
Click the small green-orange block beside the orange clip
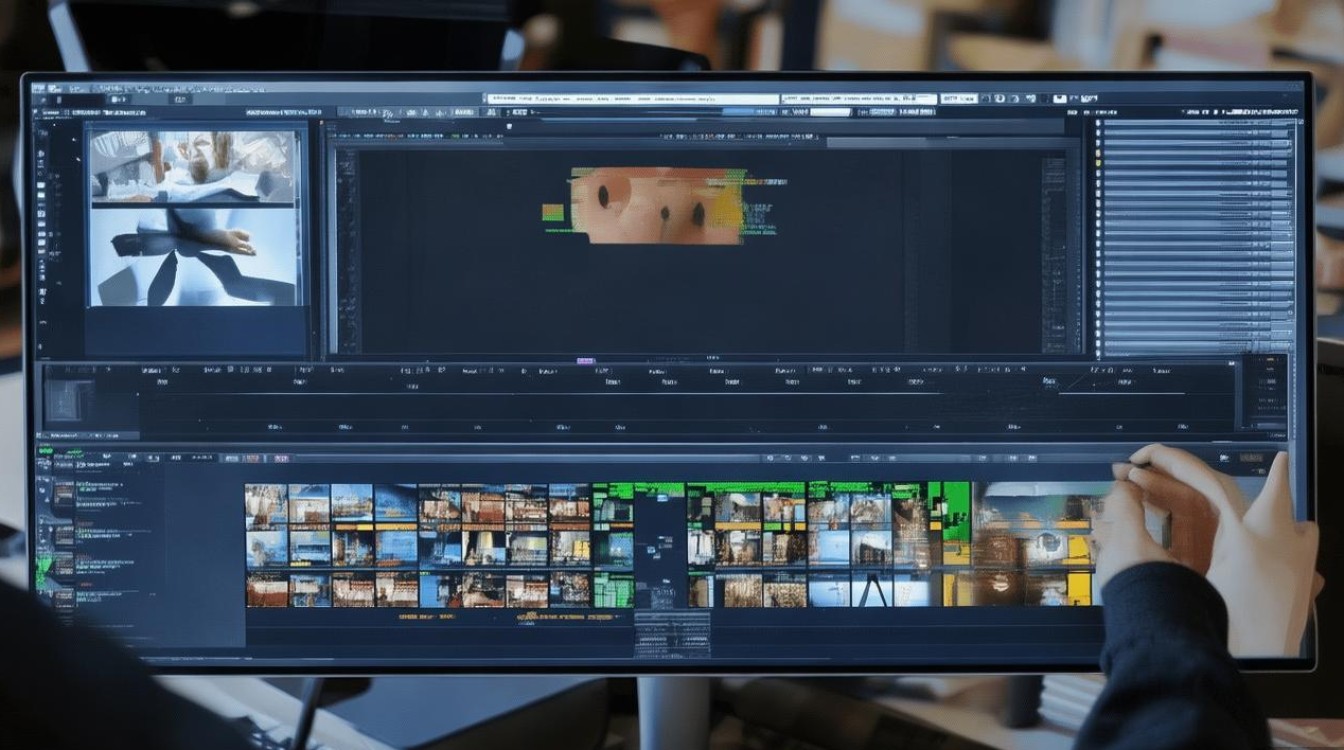coord(553,212)
